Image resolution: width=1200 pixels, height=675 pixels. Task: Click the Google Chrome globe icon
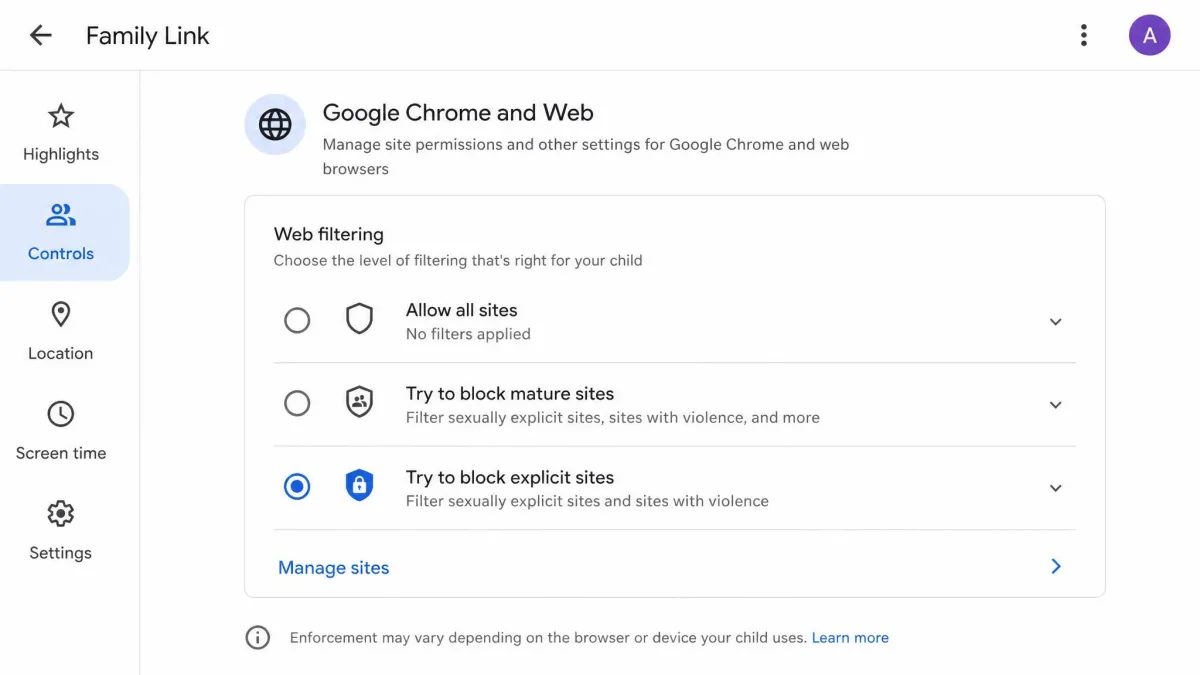(275, 125)
